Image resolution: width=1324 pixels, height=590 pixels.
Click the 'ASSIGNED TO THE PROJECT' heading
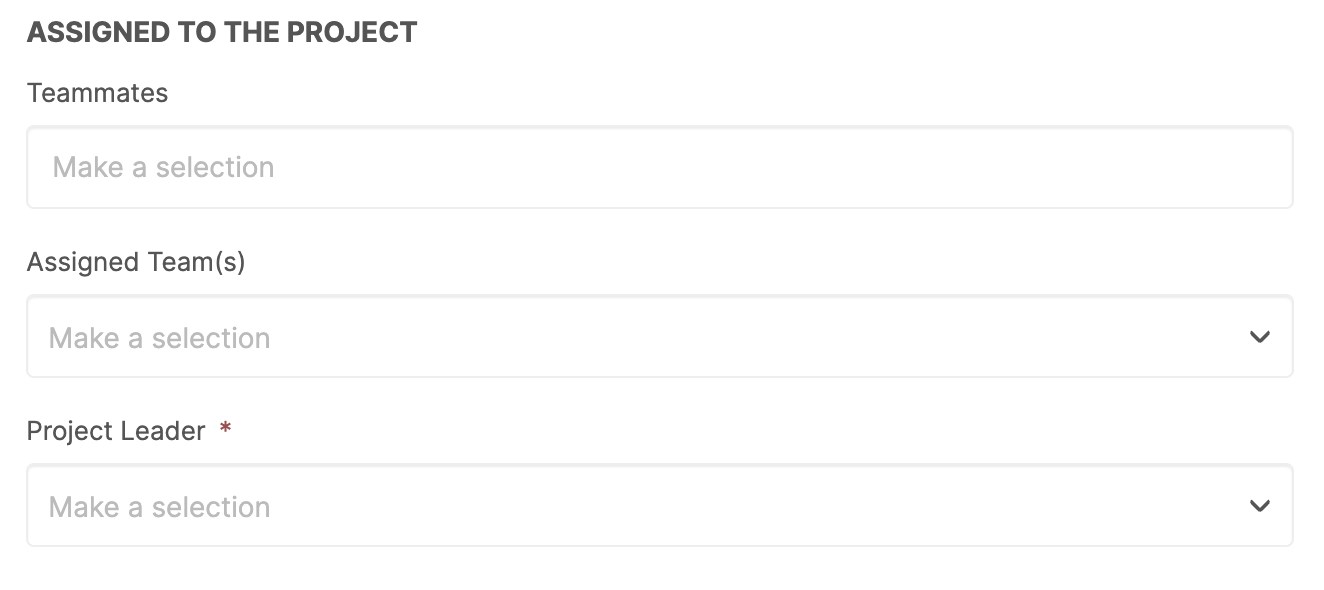pos(222,32)
